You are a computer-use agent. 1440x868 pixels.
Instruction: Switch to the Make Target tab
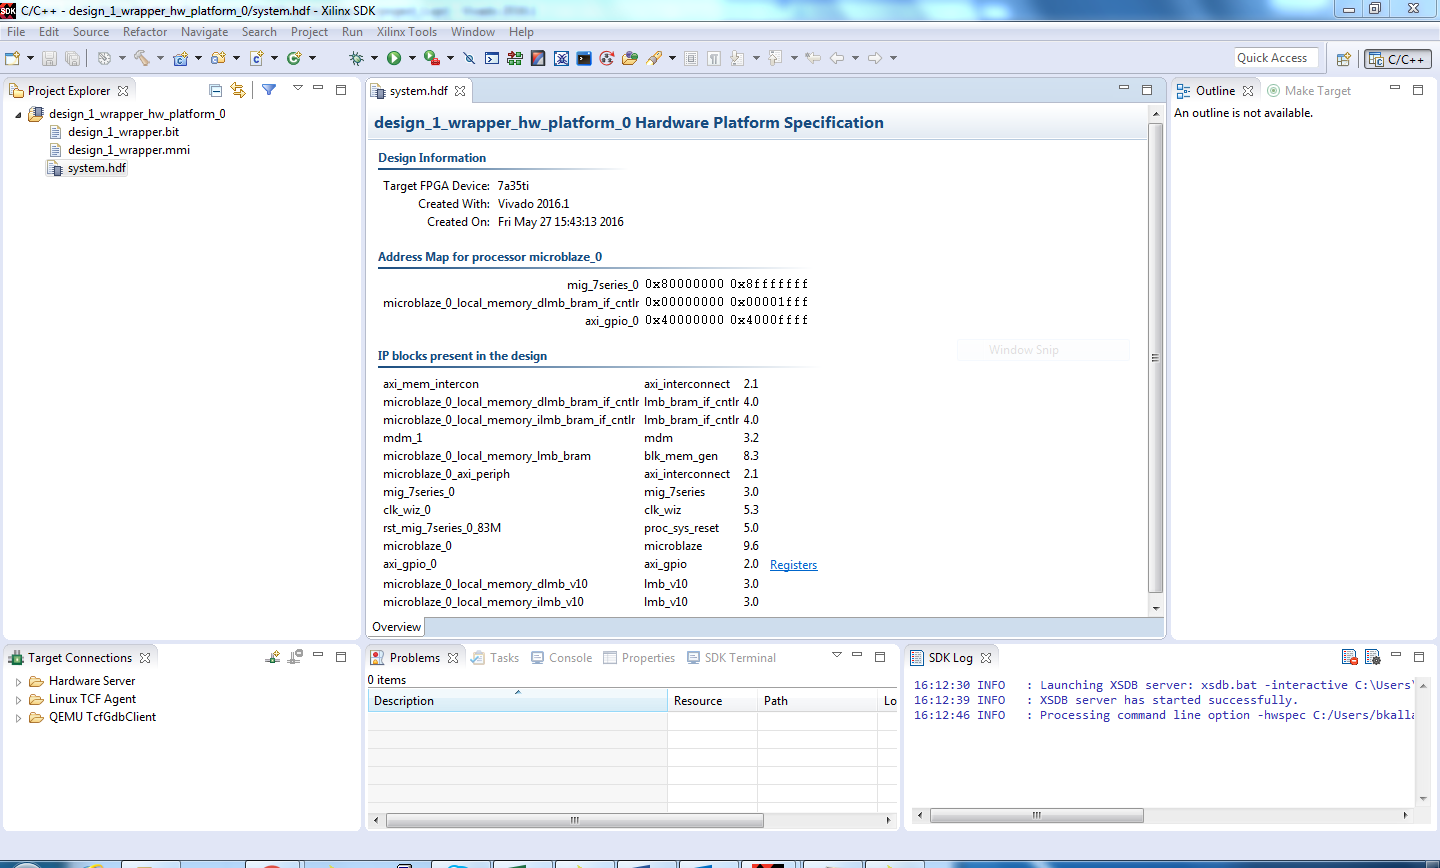[1309, 91]
